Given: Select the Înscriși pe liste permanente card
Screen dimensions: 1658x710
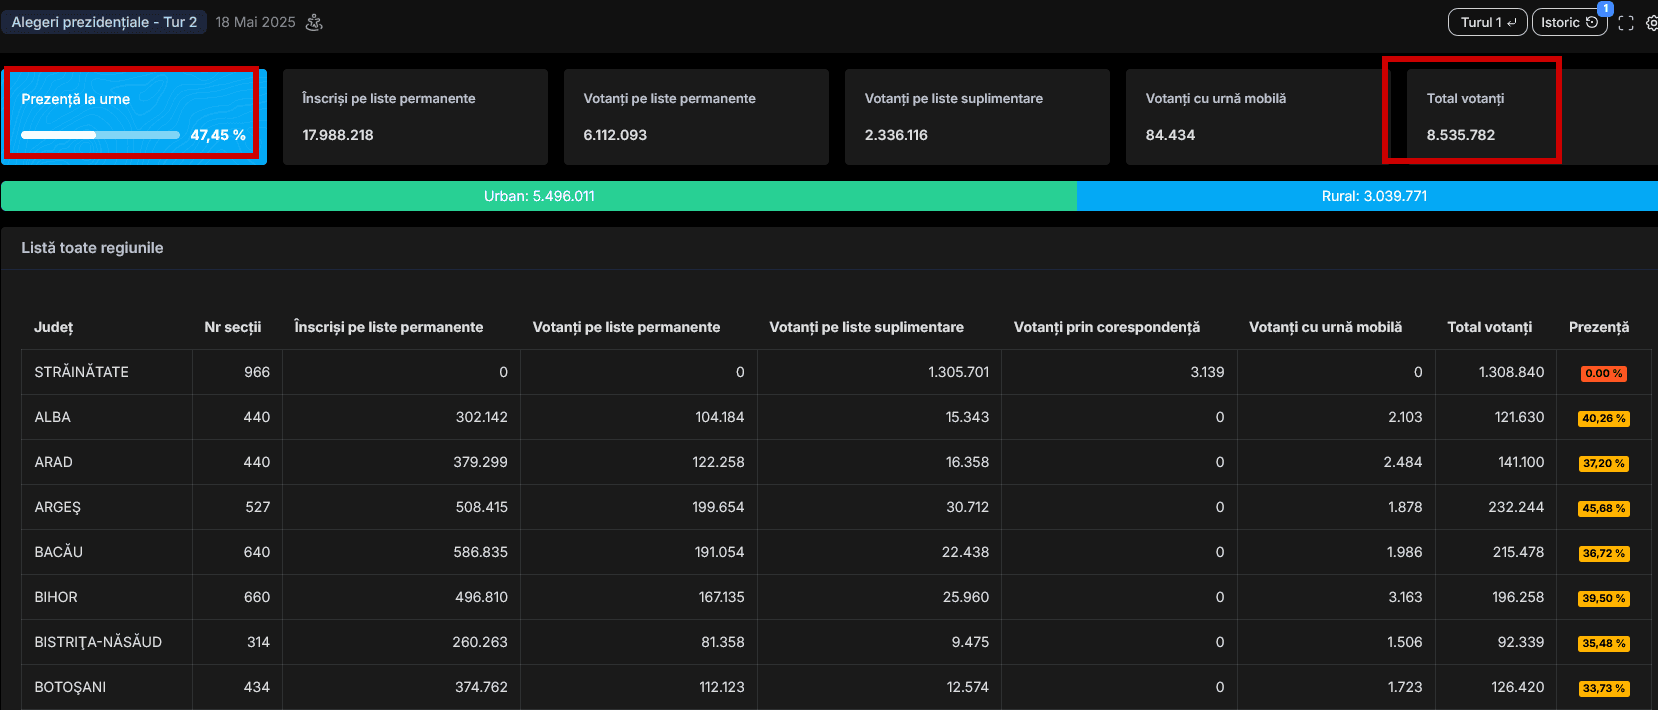Looking at the screenshot, I should click(x=415, y=116).
